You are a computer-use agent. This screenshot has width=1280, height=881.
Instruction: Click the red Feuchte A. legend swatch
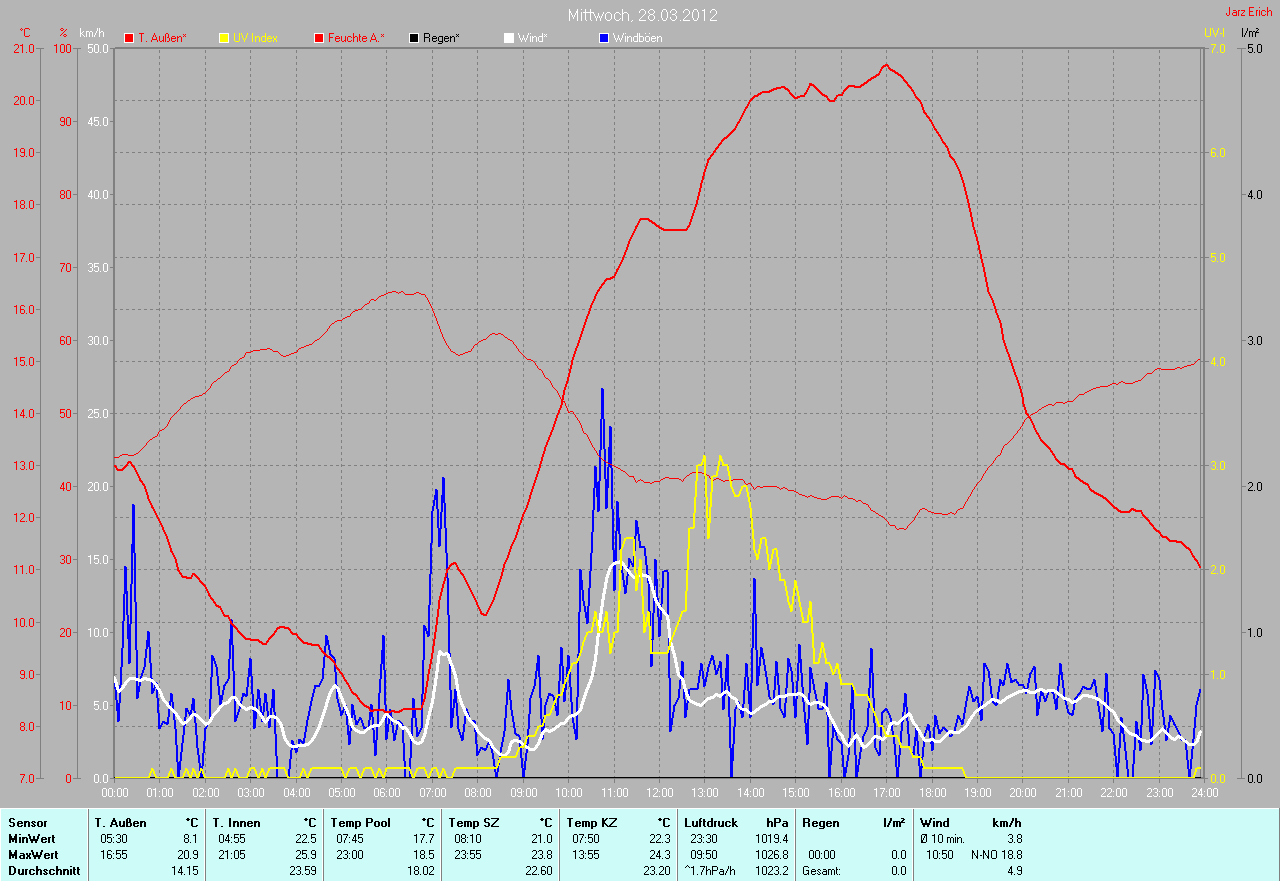[x=320, y=38]
